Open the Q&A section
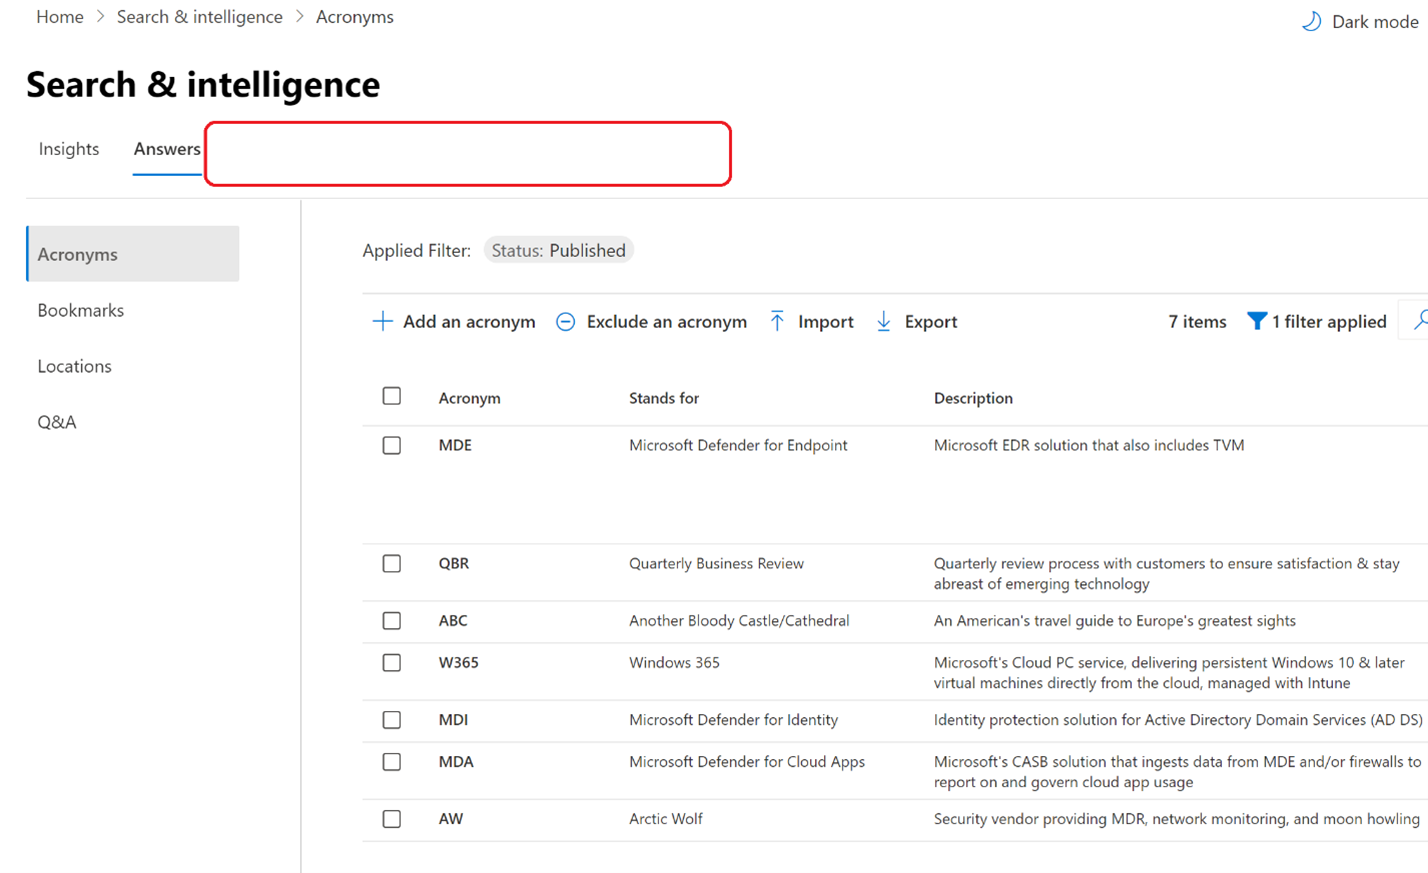The height and width of the screenshot is (873, 1428). click(57, 421)
